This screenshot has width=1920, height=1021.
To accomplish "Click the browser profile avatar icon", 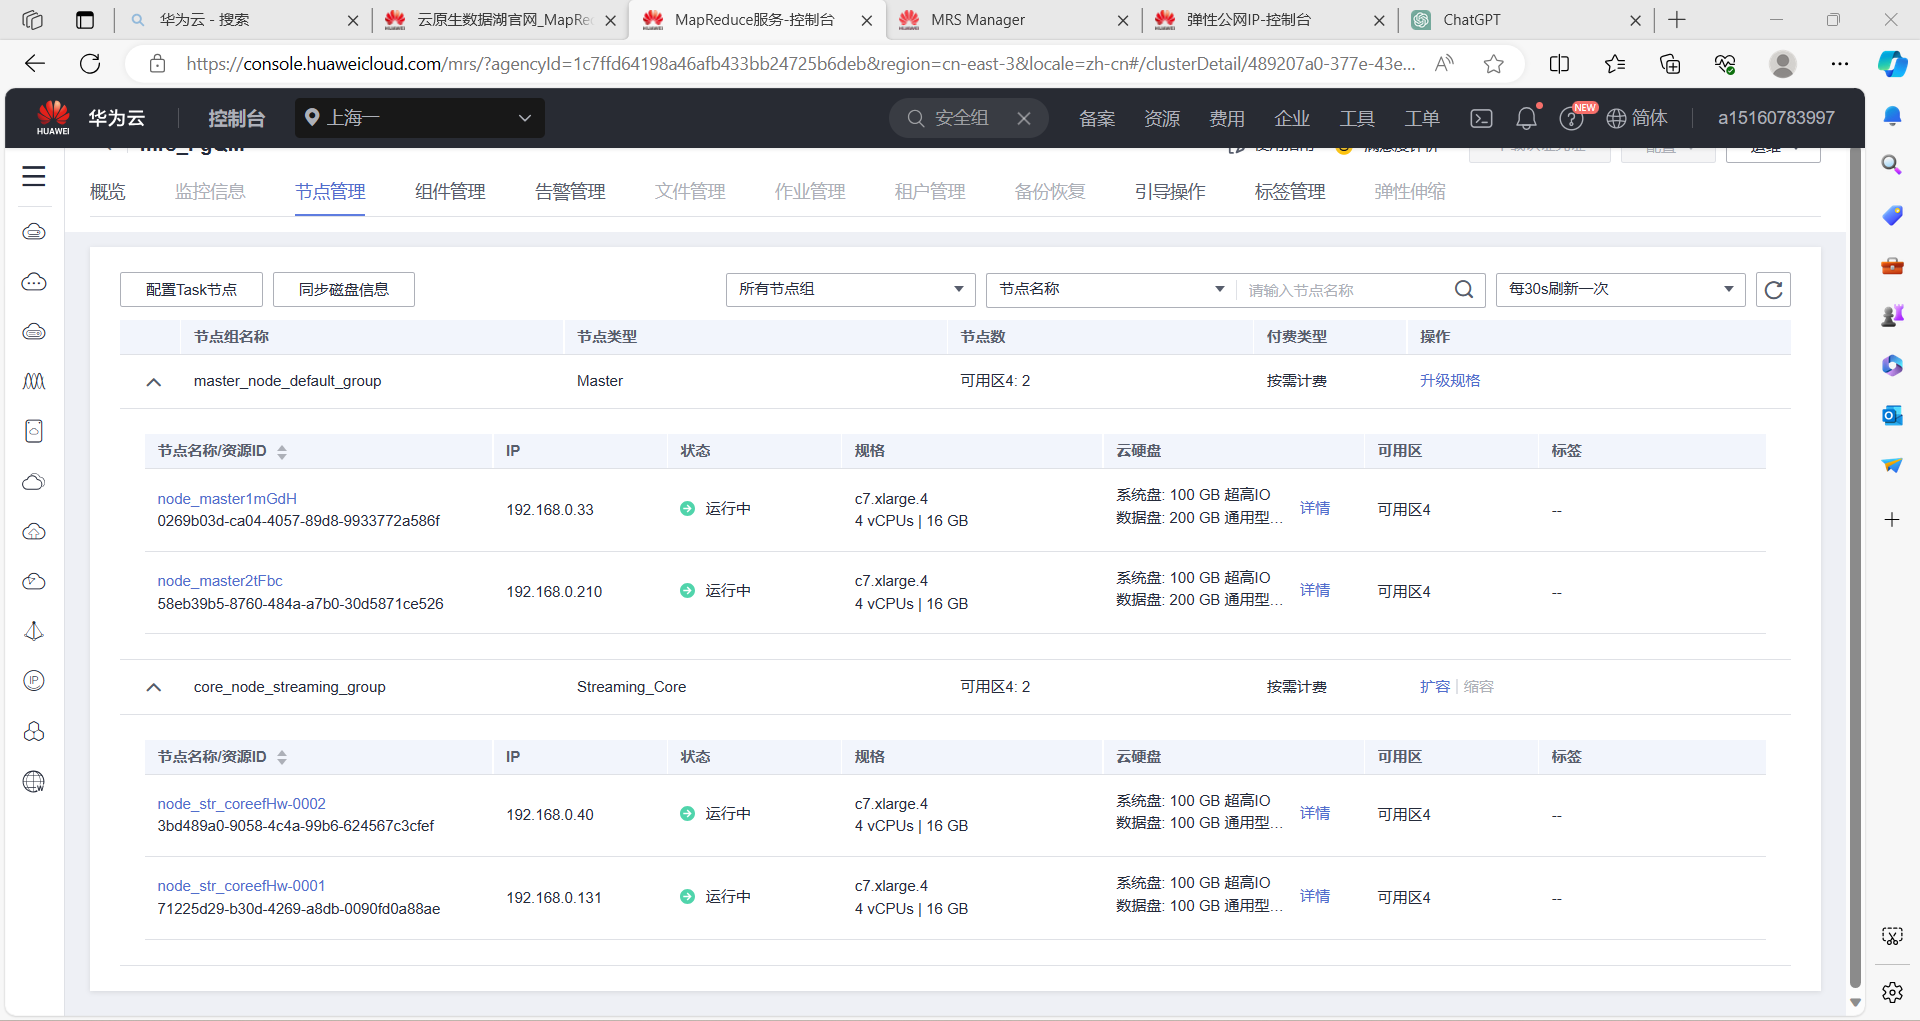I will [1783, 64].
